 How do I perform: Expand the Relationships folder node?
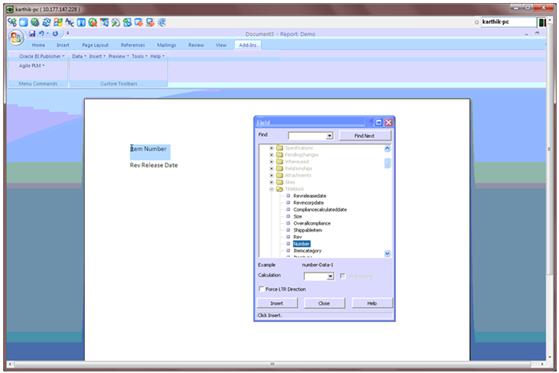[x=271, y=168]
